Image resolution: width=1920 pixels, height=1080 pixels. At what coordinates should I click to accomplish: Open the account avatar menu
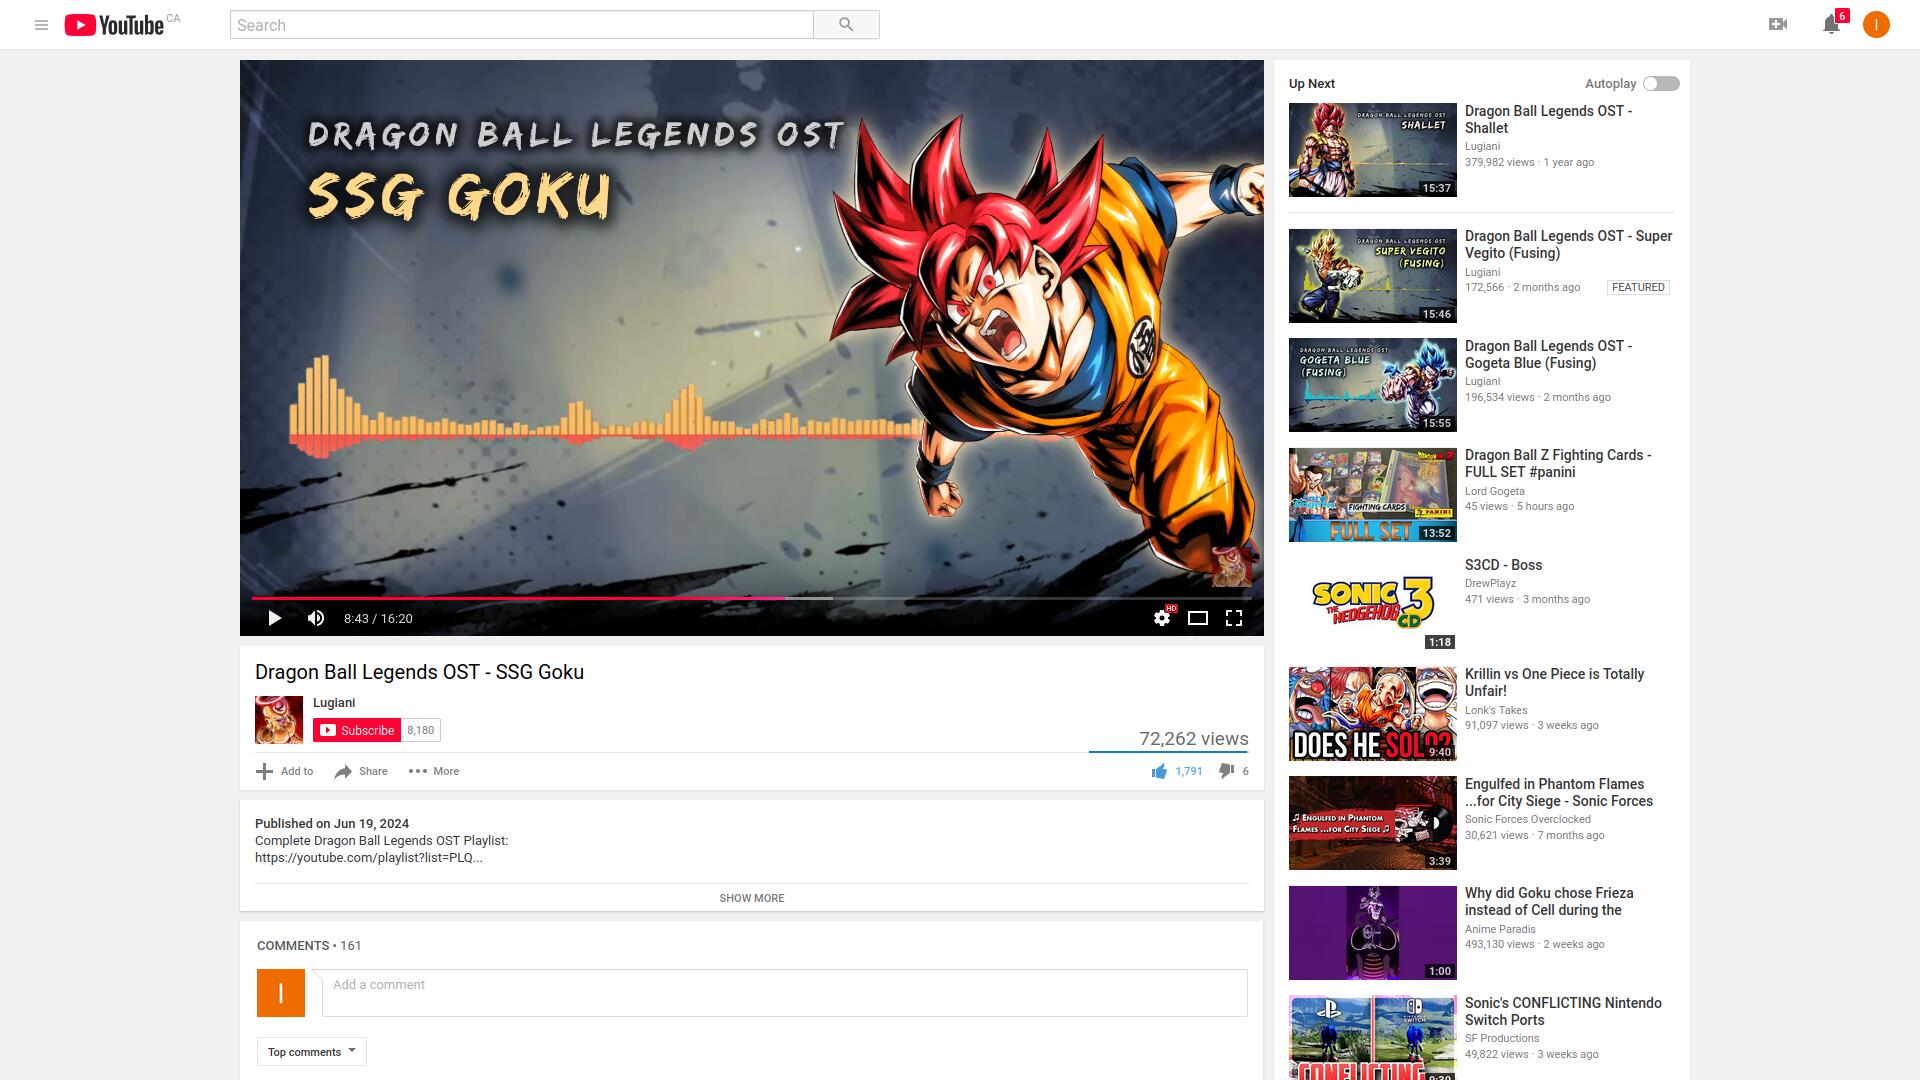pyautogui.click(x=1876, y=24)
